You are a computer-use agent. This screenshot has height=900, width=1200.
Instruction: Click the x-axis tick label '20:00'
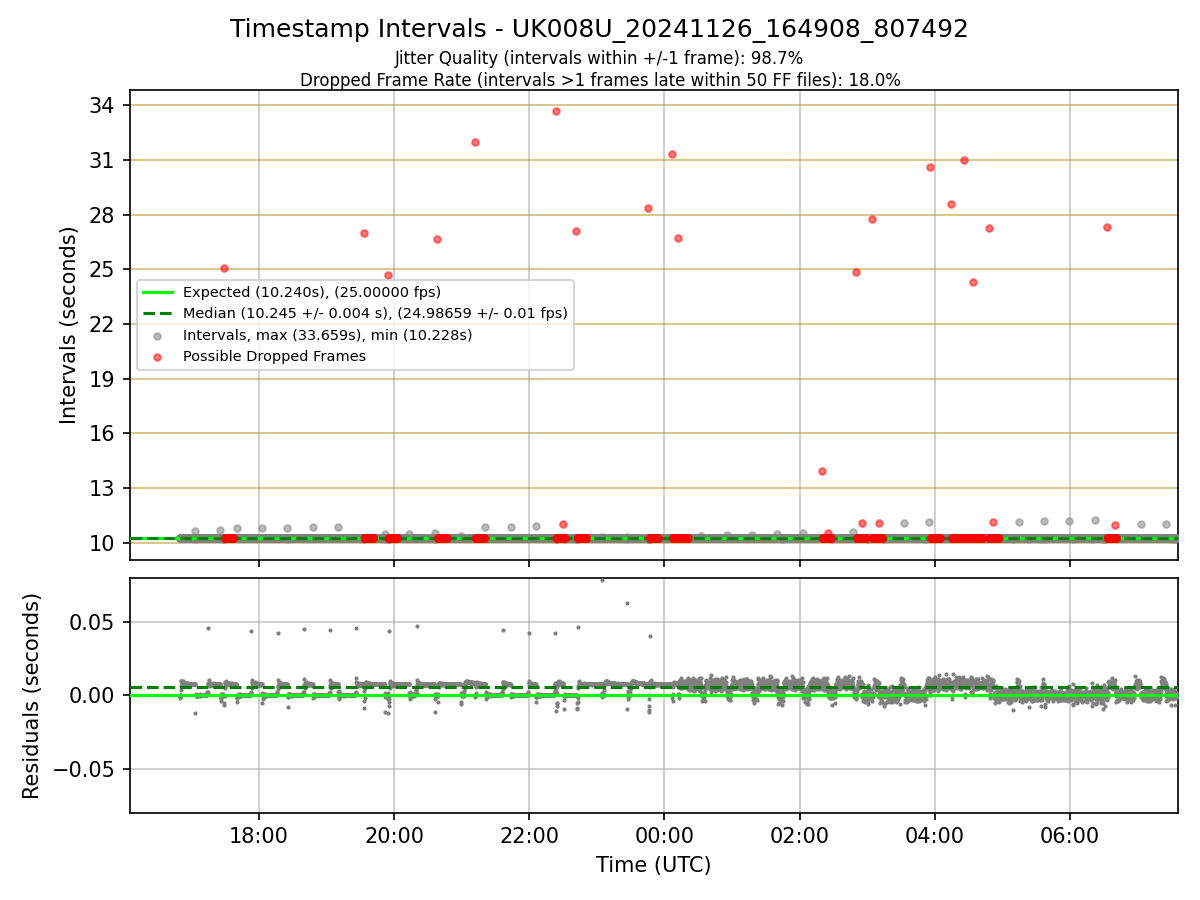(394, 834)
